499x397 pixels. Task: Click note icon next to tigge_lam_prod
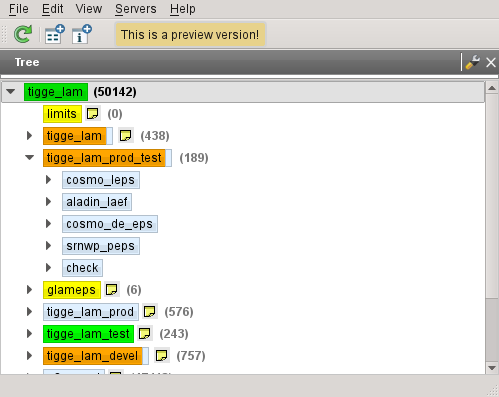pos(150,312)
